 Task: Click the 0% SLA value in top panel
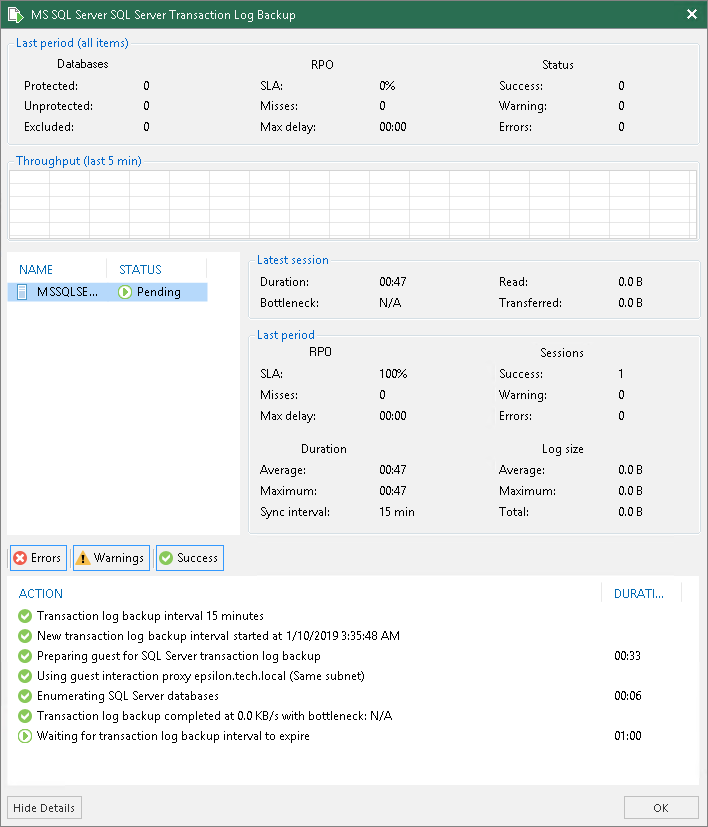tap(387, 85)
